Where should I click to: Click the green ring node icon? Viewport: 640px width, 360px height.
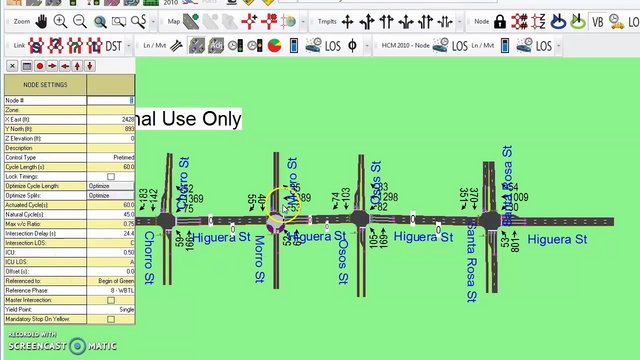coord(578,21)
